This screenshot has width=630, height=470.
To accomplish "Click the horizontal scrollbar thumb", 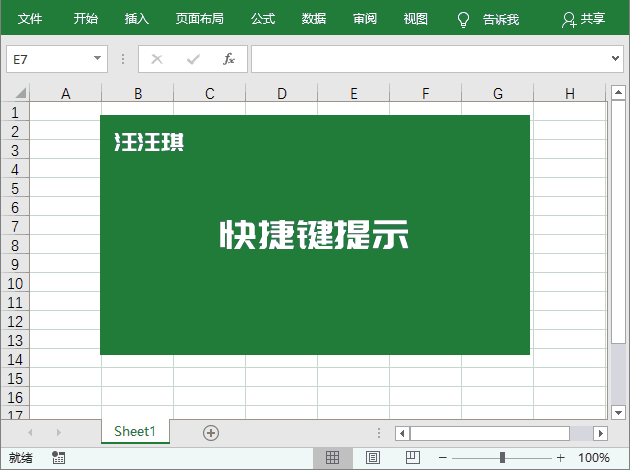I will pyautogui.click(x=490, y=433).
